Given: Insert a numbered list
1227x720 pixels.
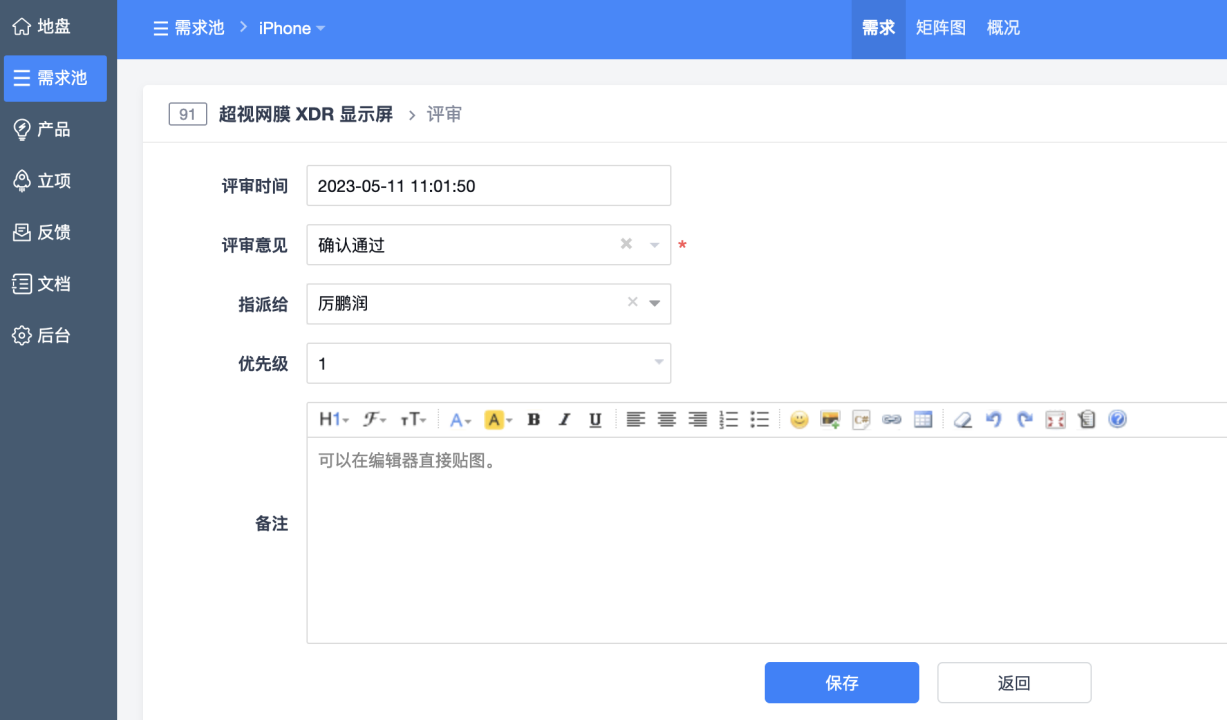Looking at the screenshot, I should 729,420.
